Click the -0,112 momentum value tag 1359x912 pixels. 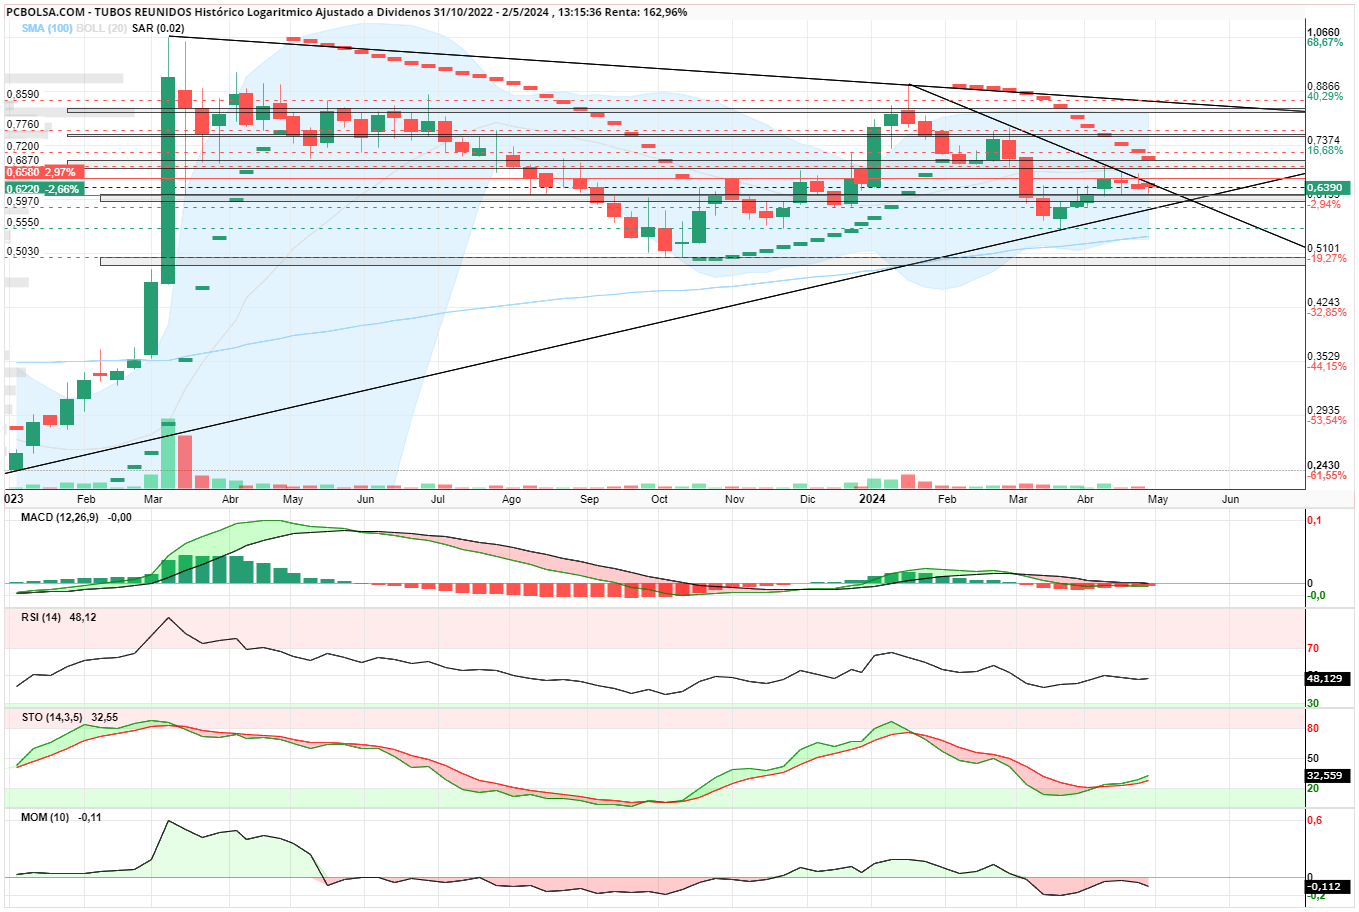[1329, 886]
